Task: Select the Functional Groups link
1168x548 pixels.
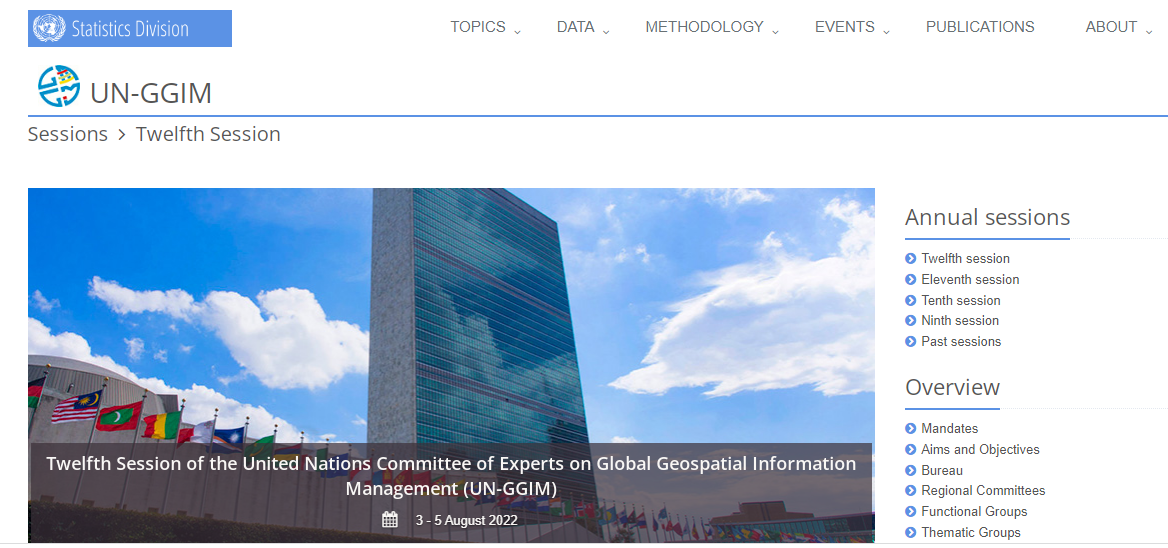Action: 974,512
